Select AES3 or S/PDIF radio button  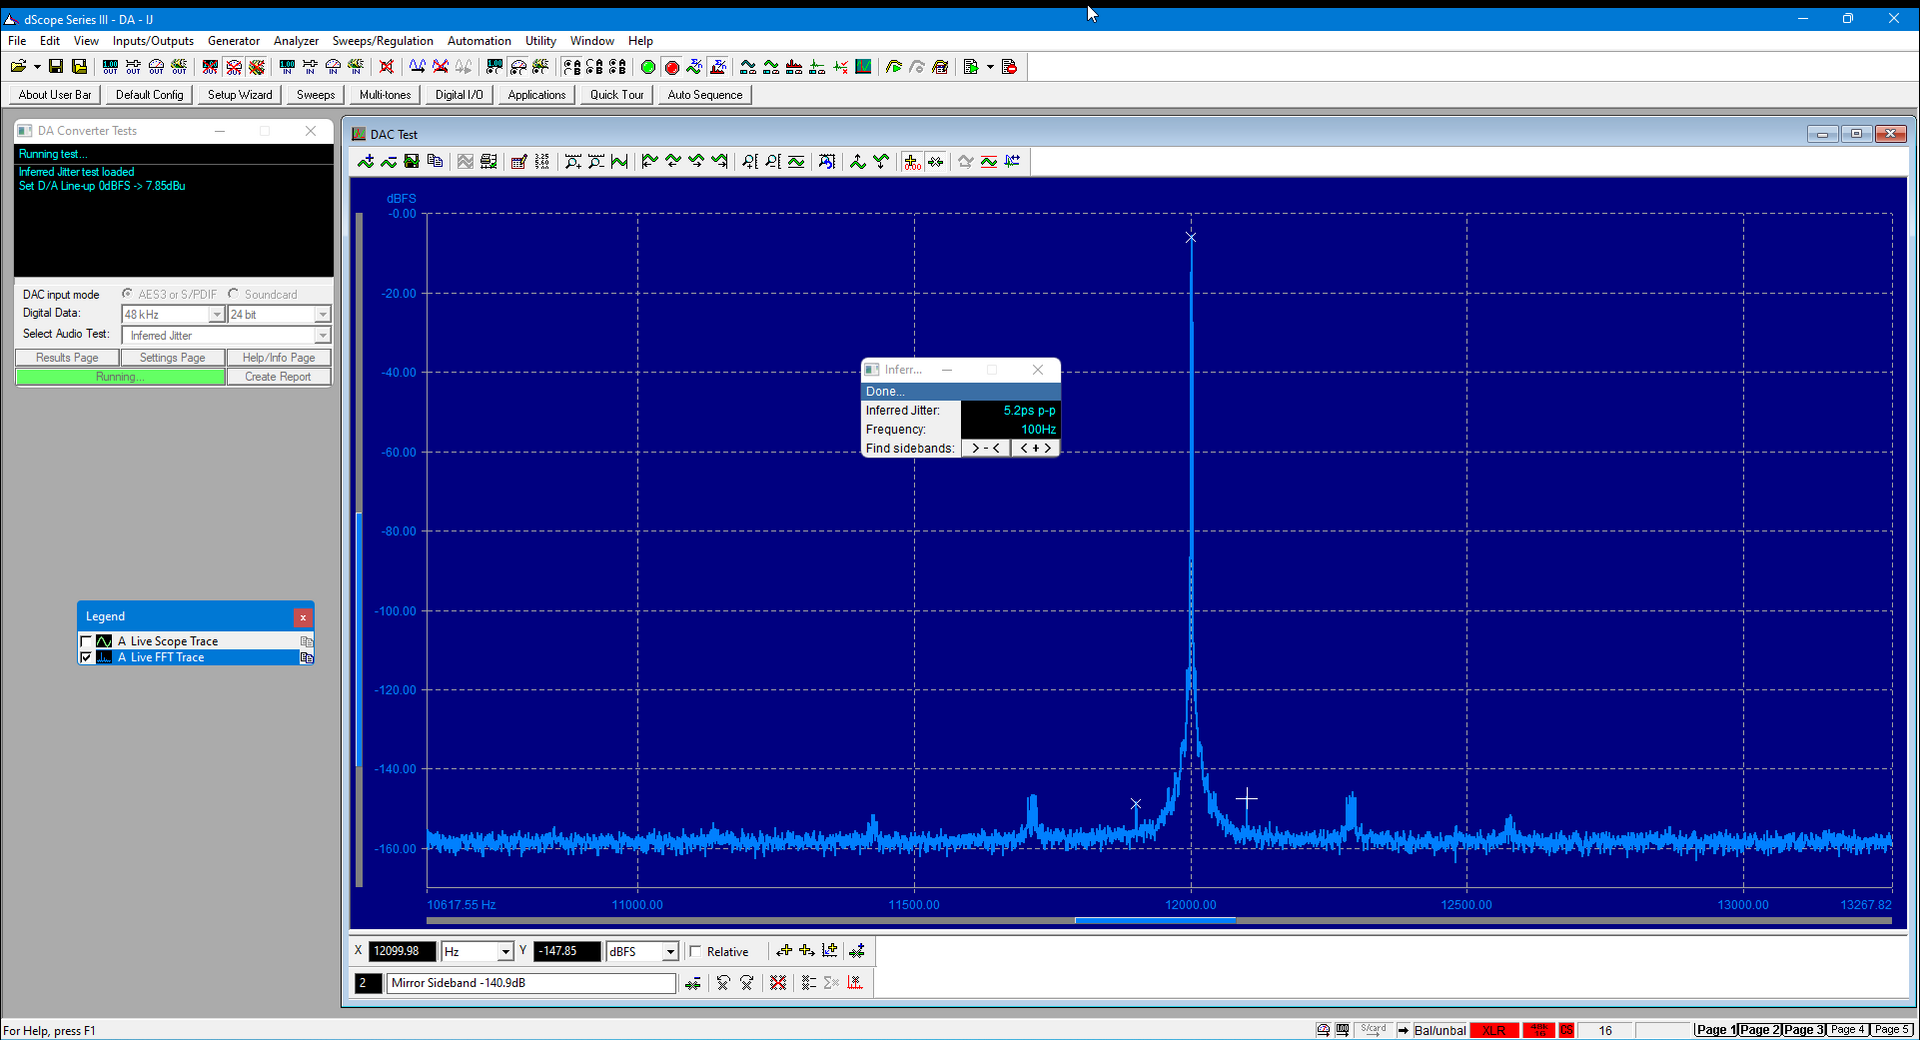pos(128,294)
